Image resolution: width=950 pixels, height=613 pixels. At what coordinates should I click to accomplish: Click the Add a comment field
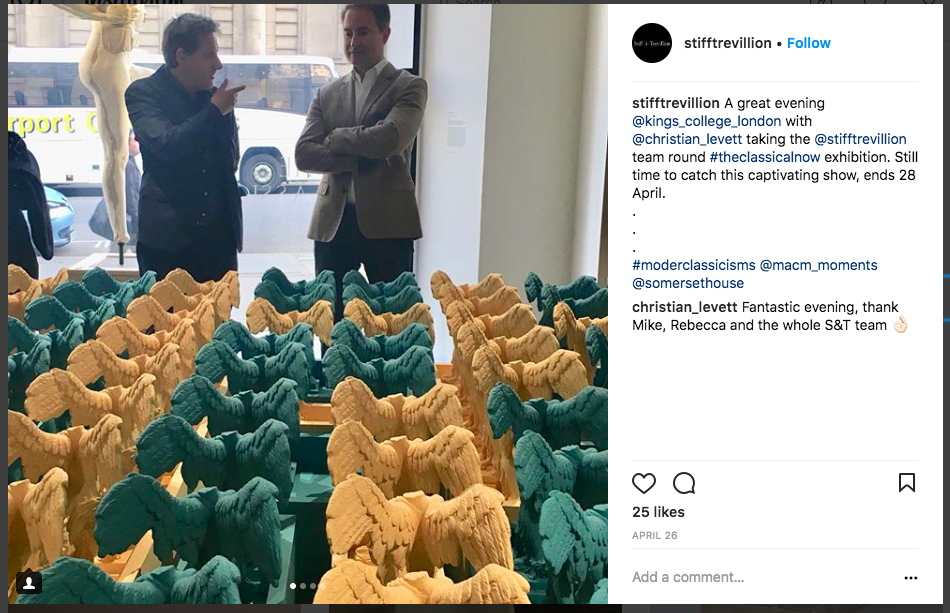click(x=763, y=577)
